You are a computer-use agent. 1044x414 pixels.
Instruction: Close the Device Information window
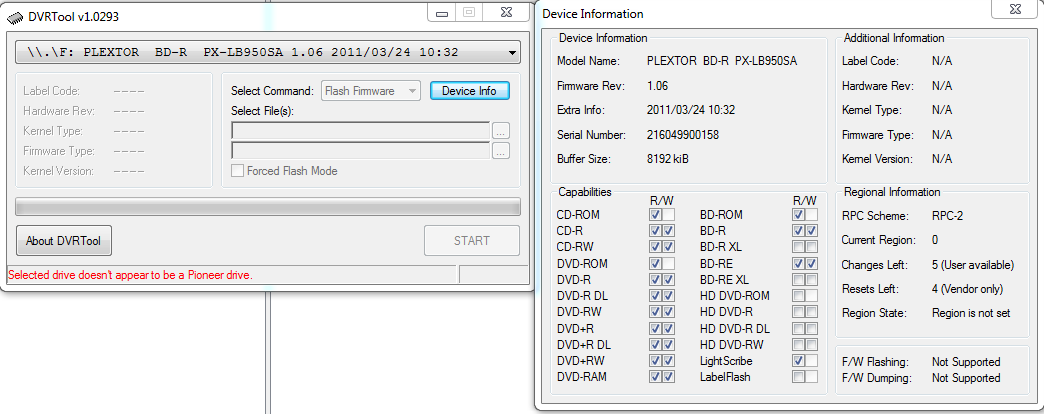1017,9
